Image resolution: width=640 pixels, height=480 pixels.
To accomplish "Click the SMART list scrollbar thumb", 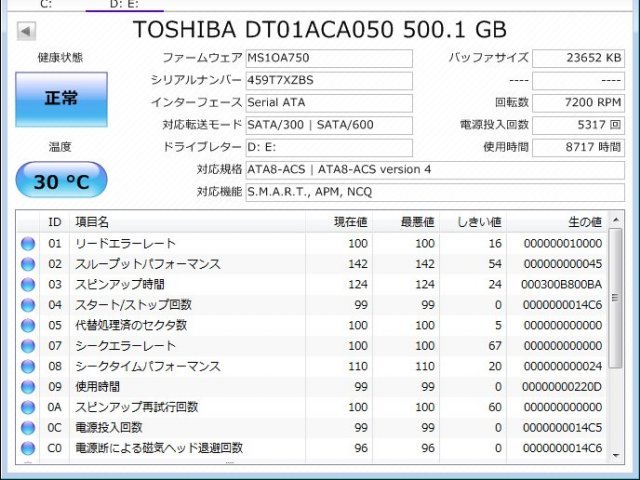I will click(x=616, y=298).
